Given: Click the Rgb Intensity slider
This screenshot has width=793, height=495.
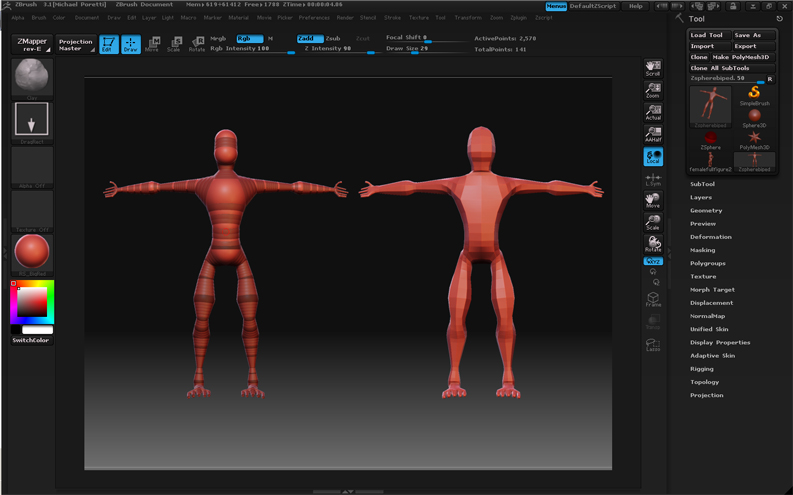Looking at the screenshot, I should point(252,49).
